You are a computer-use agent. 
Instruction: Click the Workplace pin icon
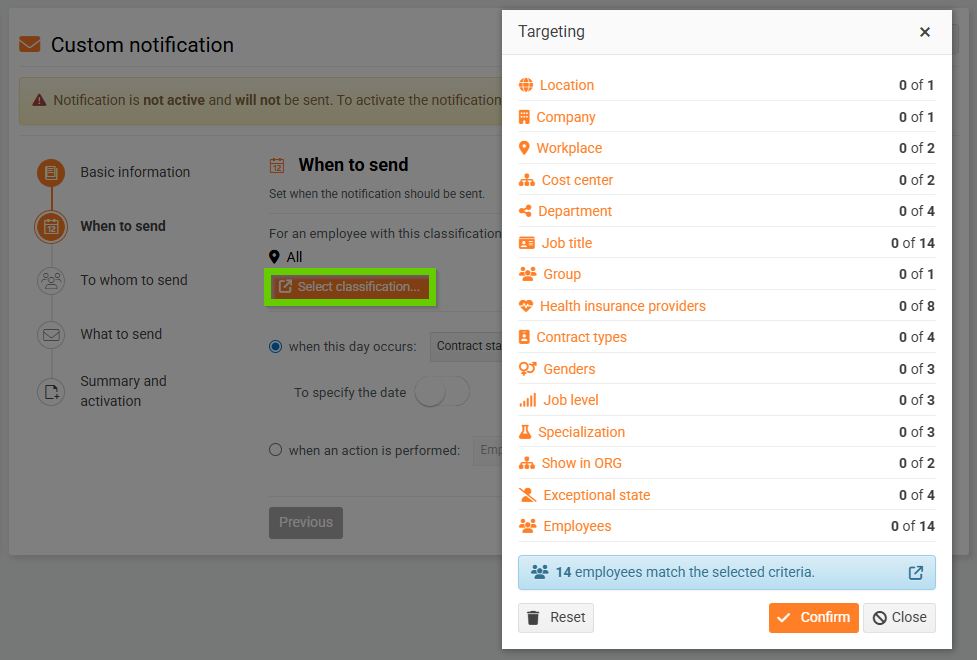(524, 148)
